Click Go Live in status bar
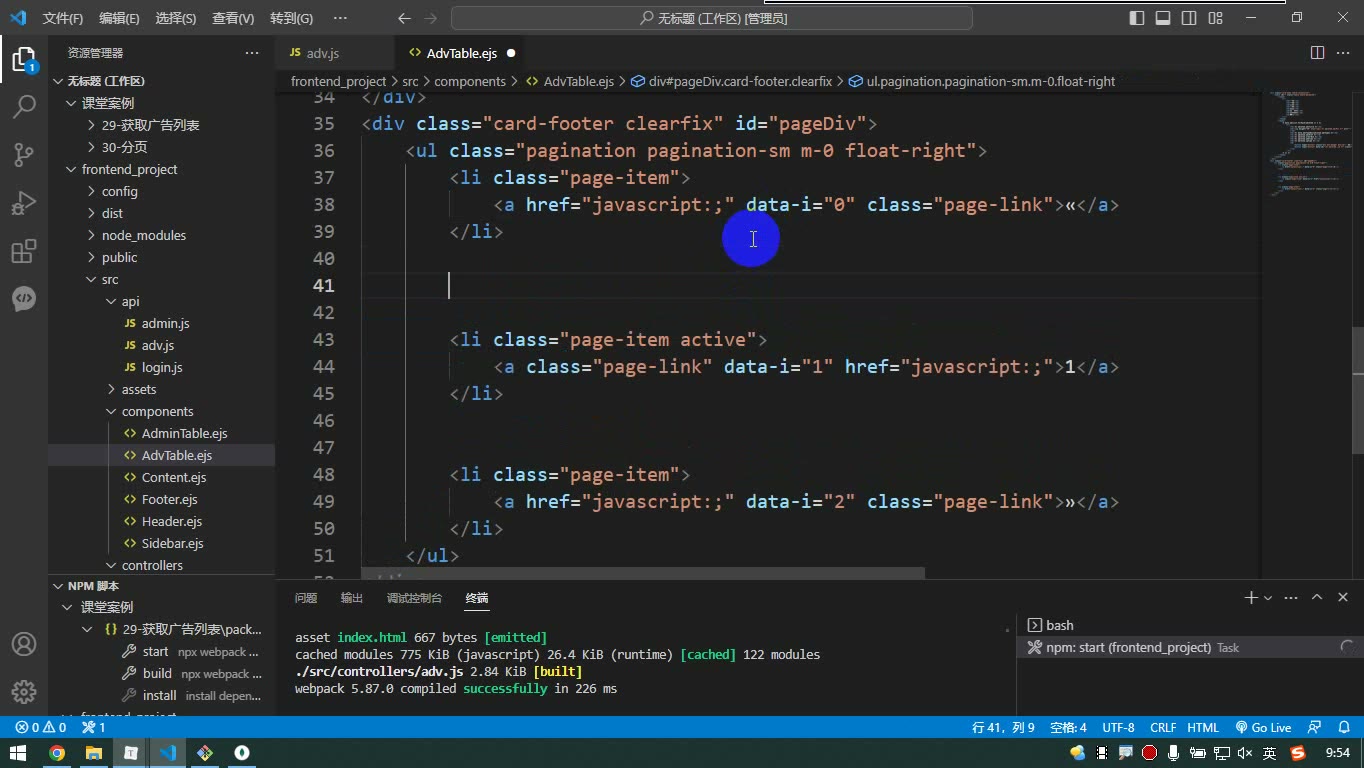The height and width of the screenshot is (768, 1364). (x=1263, y=728)
